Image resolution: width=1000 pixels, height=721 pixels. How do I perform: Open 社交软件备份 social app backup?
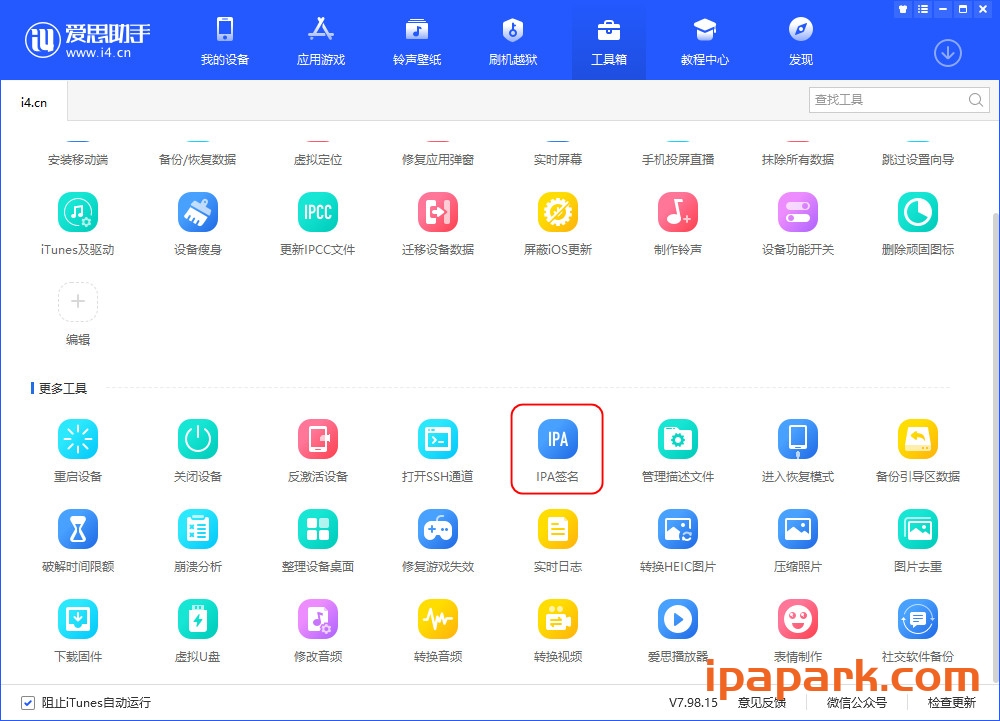[918, 618]
